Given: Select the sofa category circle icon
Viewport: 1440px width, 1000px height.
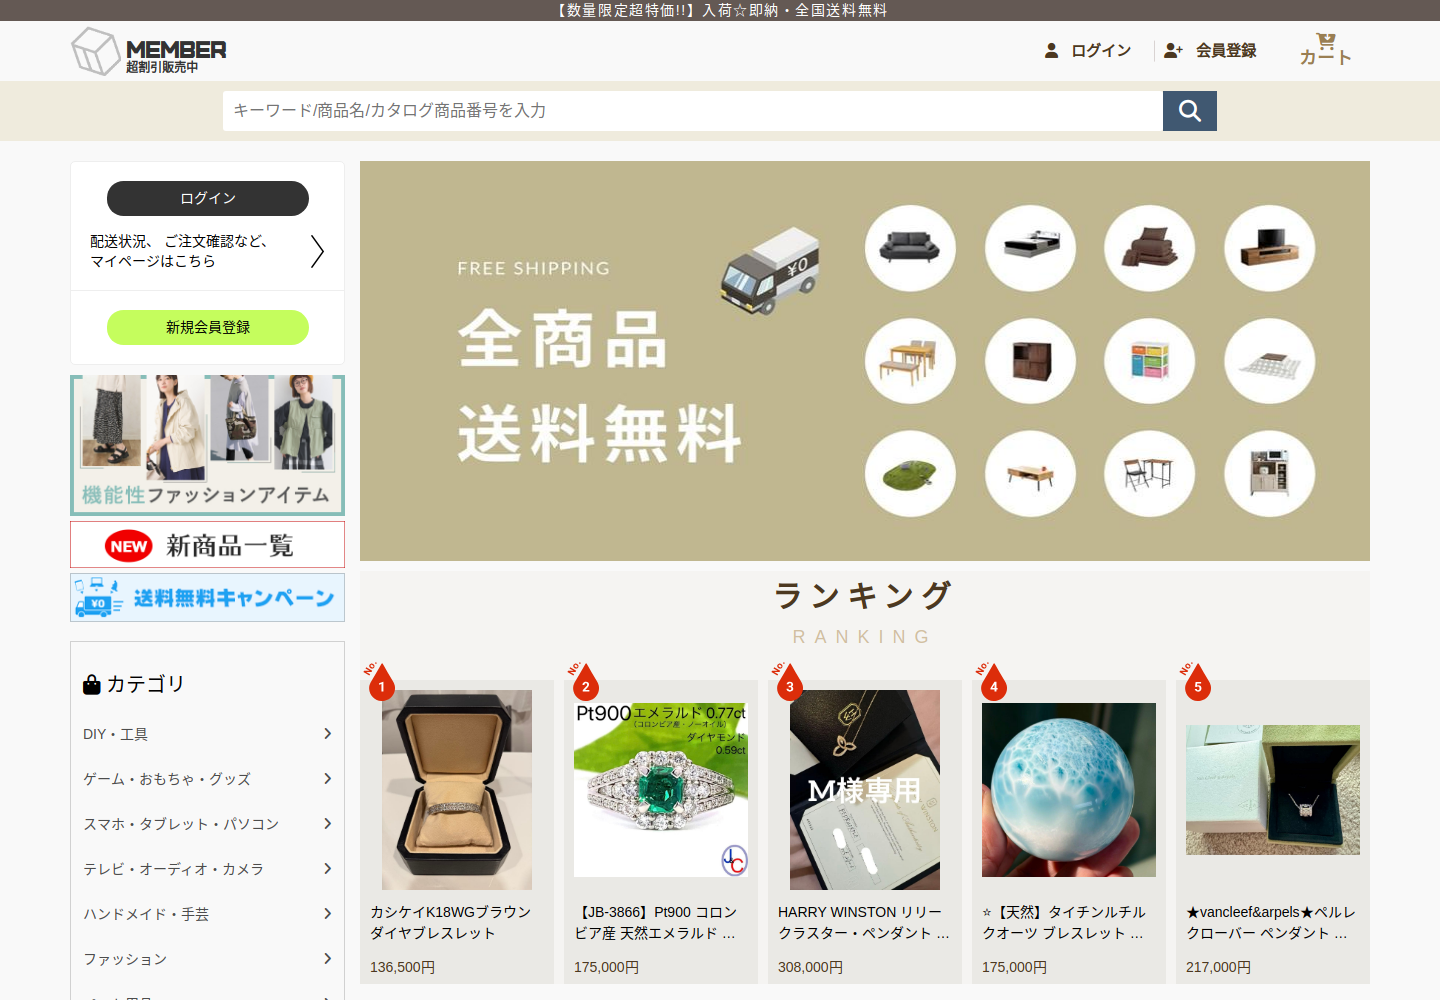Looking at the screenshot, I should (910, 248).
